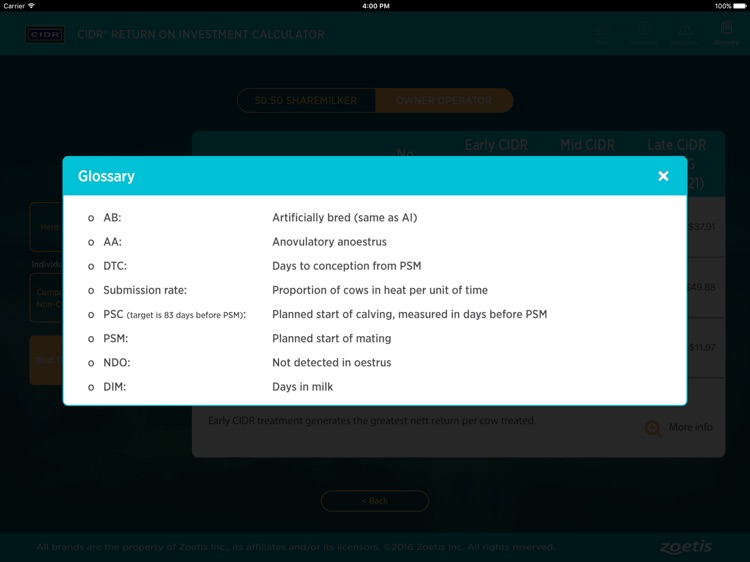Viewport: 750px width, 562px height.
Task: Tap the $49.88 value
Action: click(x=701, y=287)
